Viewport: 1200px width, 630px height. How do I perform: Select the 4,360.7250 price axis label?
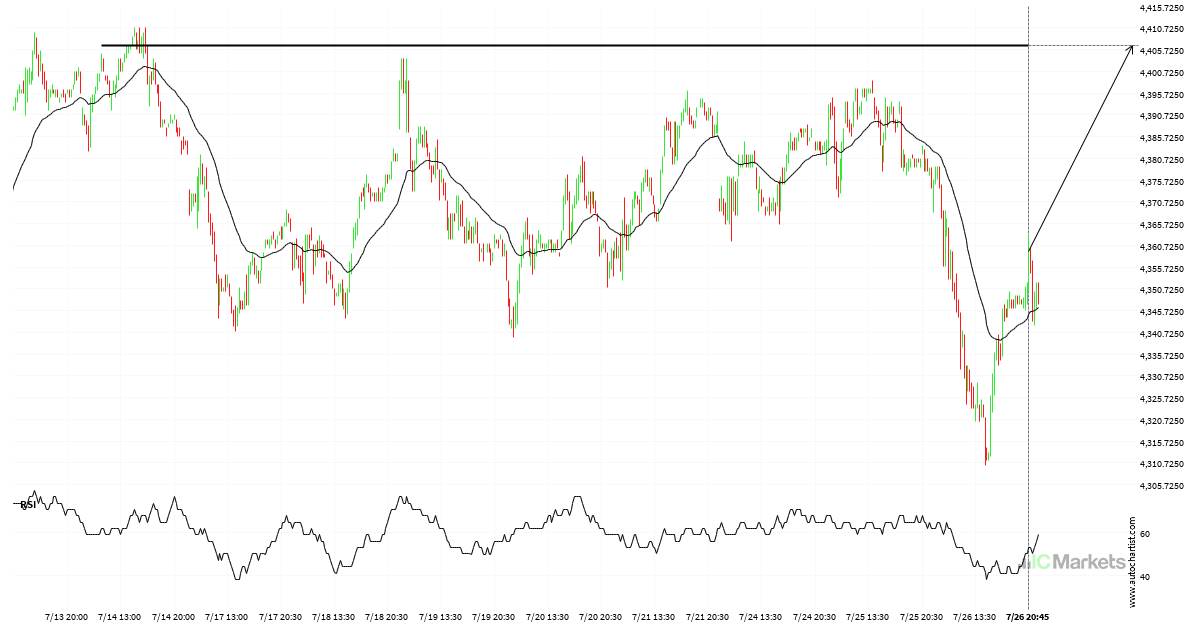(x=1162, y=247)
